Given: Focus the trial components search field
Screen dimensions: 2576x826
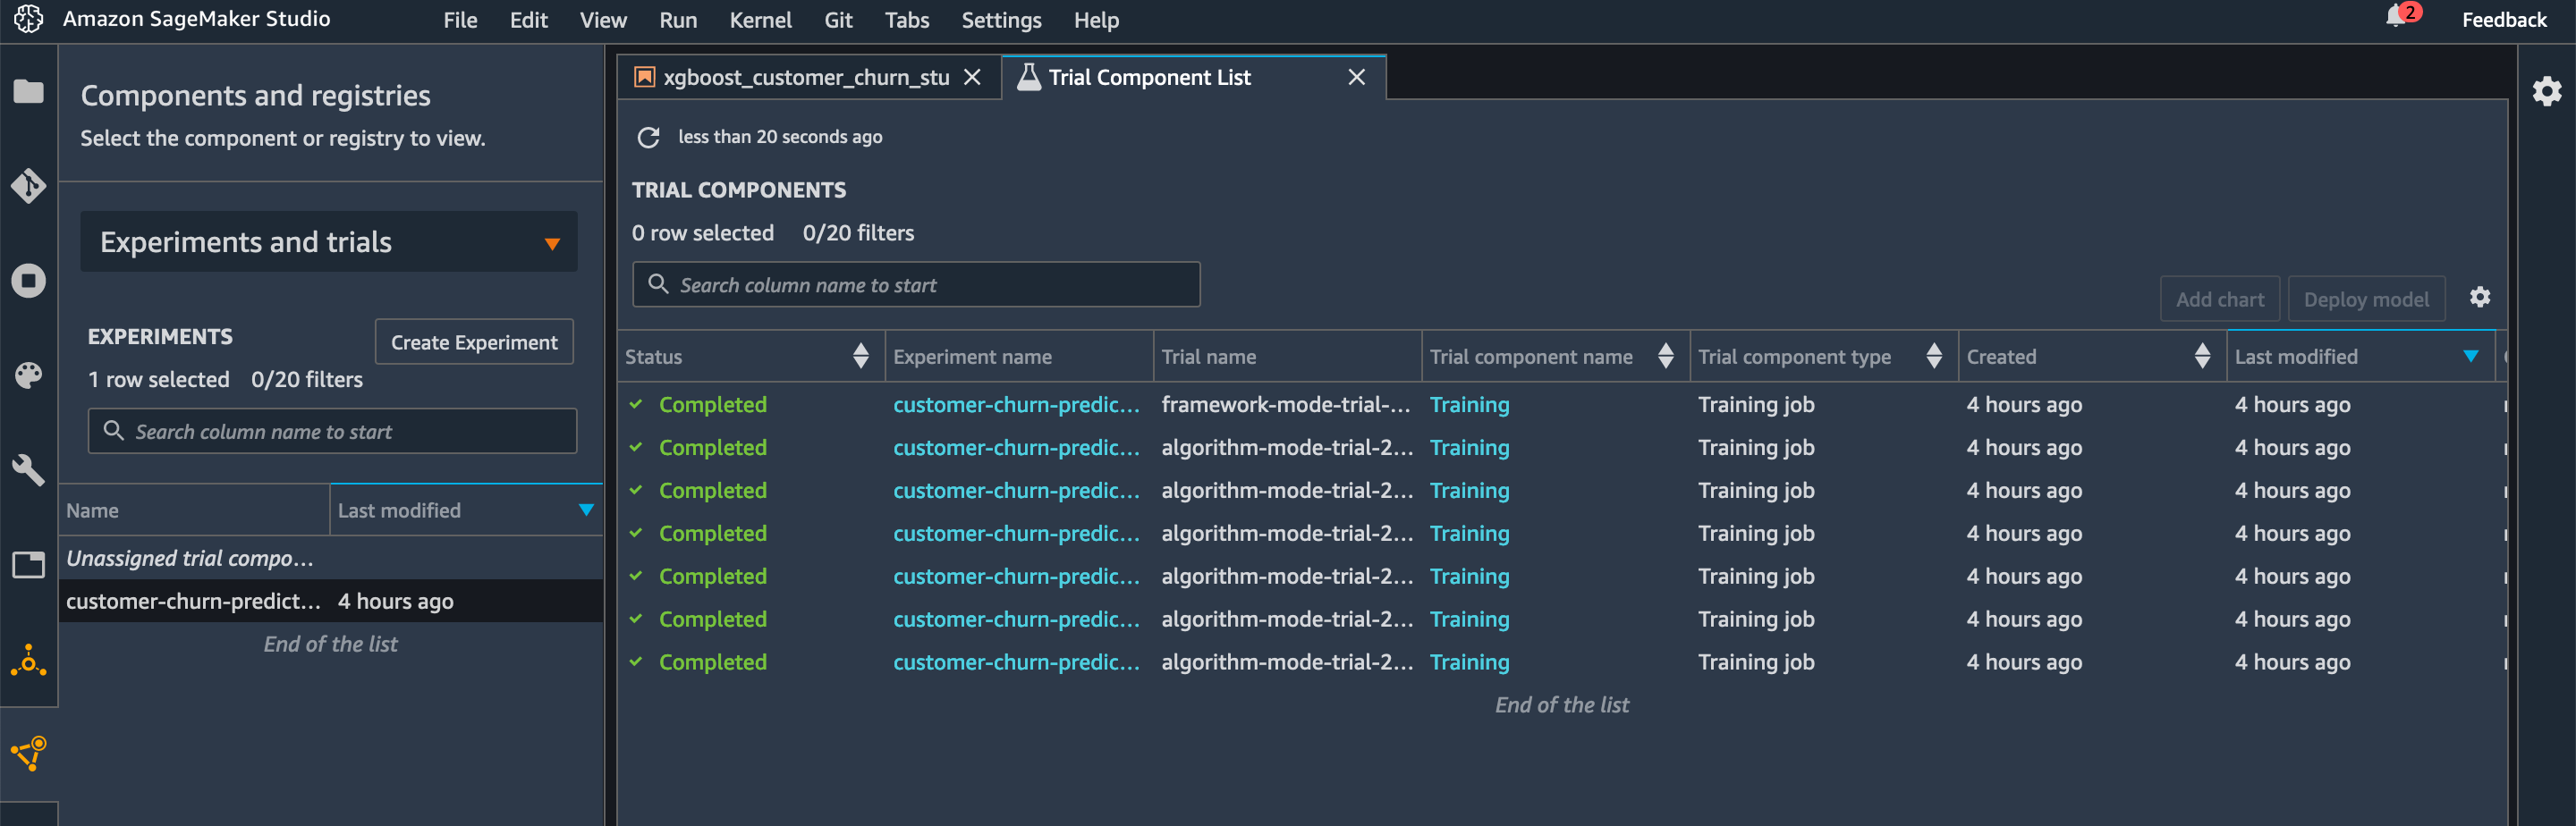Looking at the screenshot, I should 916,284.
